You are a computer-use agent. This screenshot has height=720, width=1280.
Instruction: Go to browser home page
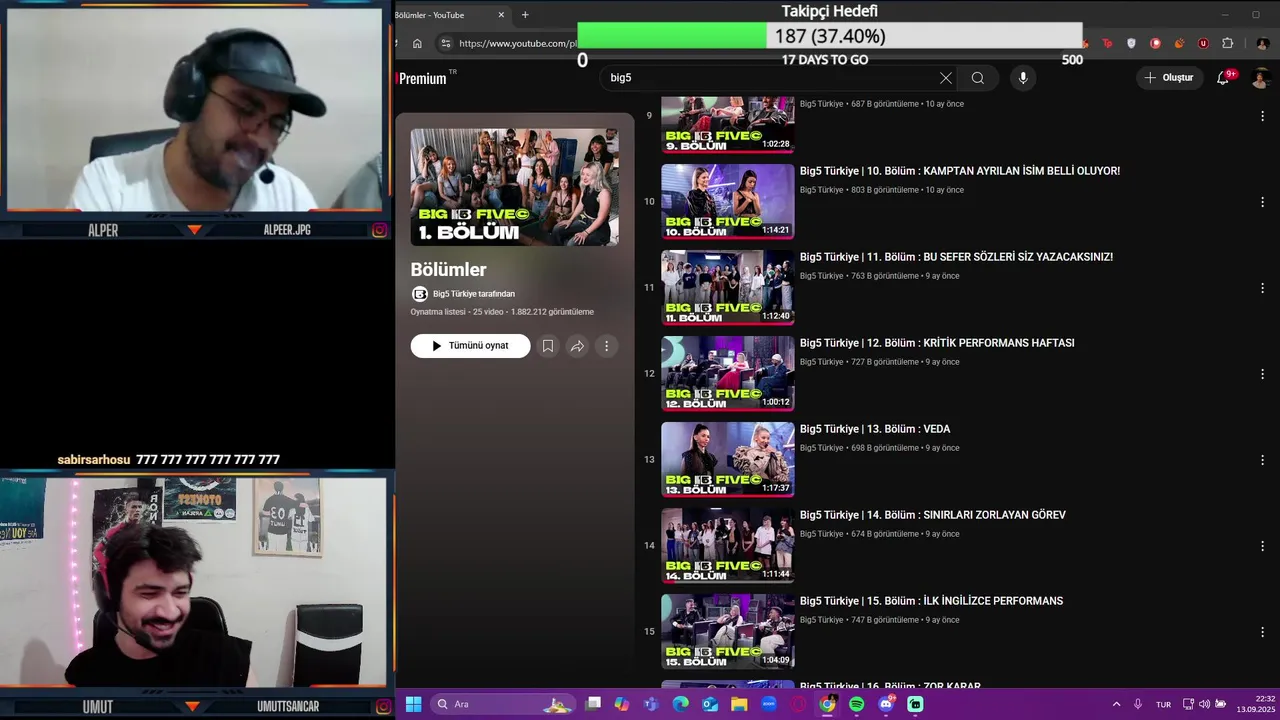click(417, 43)
